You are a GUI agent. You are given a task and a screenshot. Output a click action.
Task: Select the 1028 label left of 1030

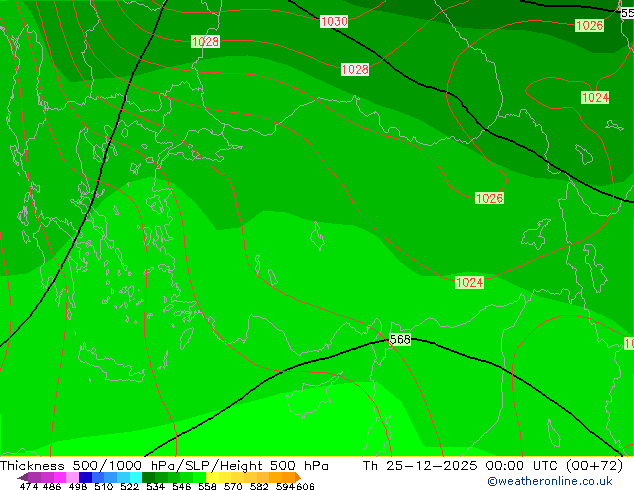coord(205,41)
